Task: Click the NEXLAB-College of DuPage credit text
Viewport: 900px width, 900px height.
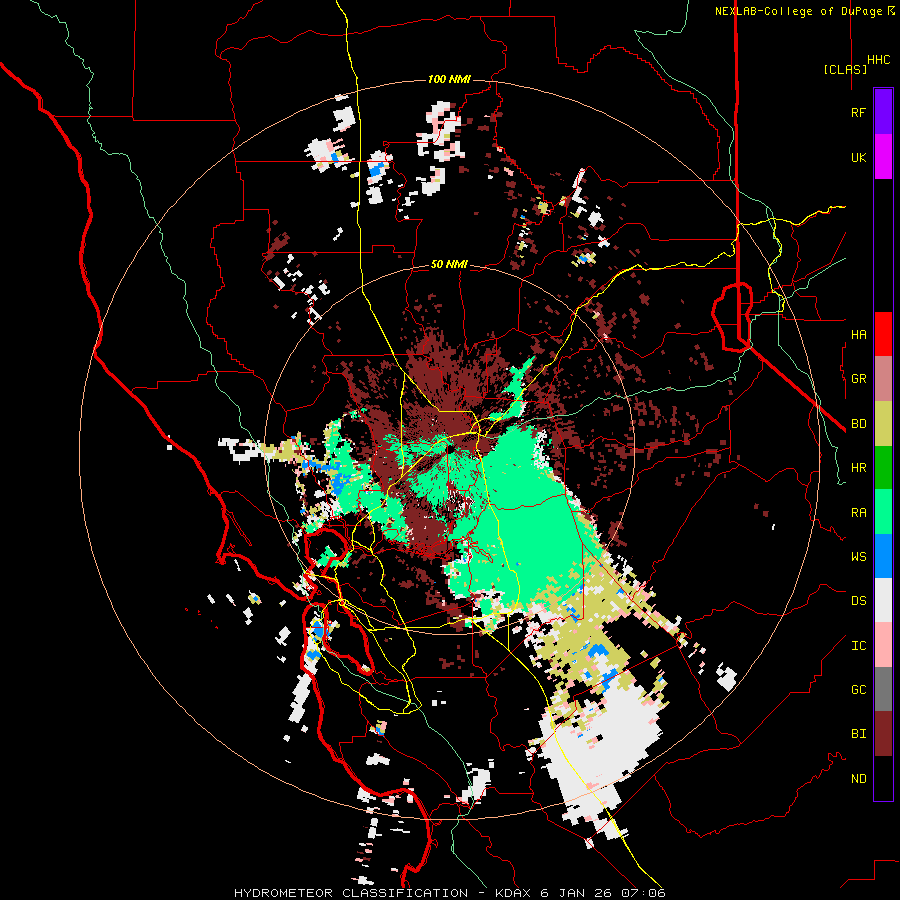Action: (x=798, y=11)
